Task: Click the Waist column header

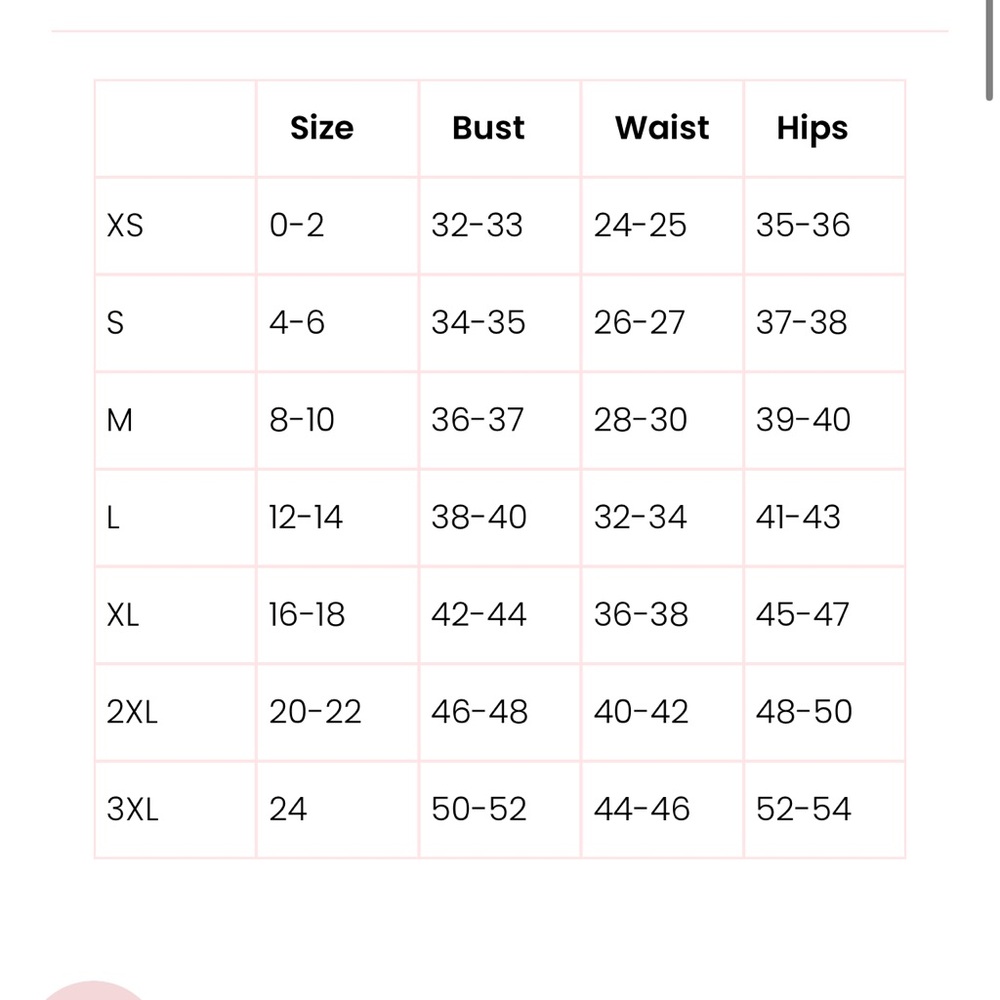Action: point(662,128)
